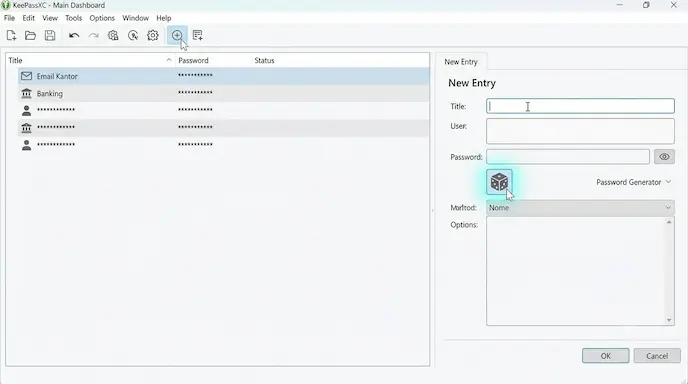Open the Help menu
This screenshot has height=384, width=688.
pyautogui.click(x=164, y=18)
